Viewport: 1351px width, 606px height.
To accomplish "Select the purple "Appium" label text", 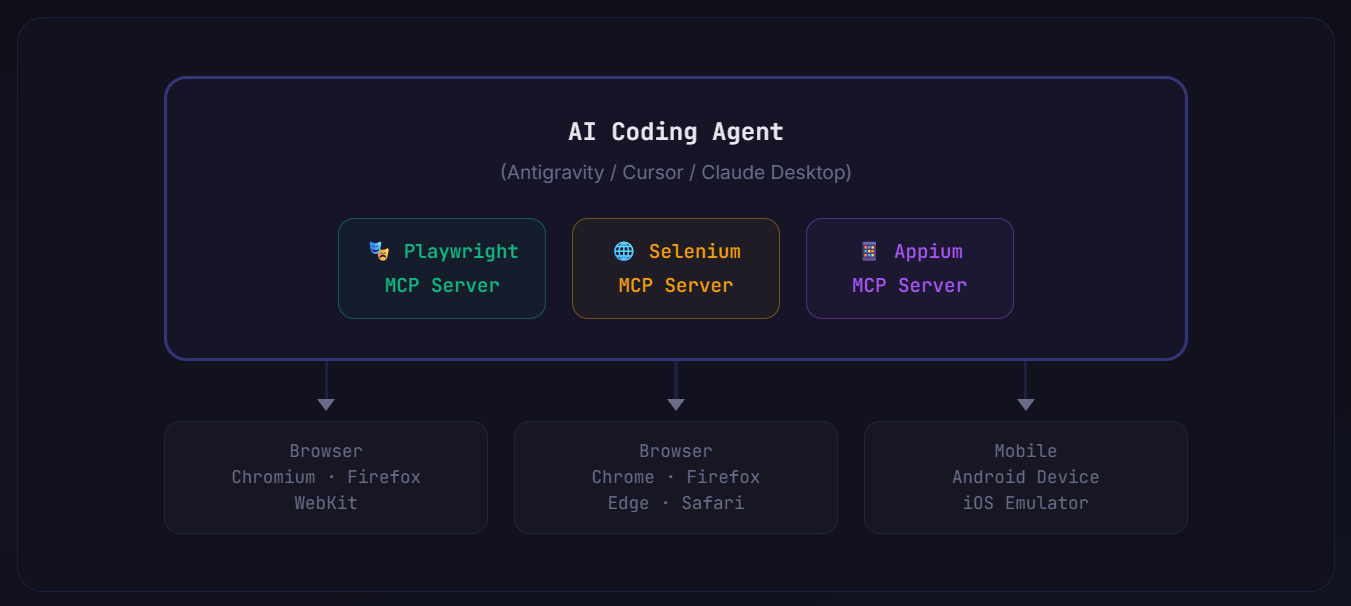I will [x=928, y=251].
